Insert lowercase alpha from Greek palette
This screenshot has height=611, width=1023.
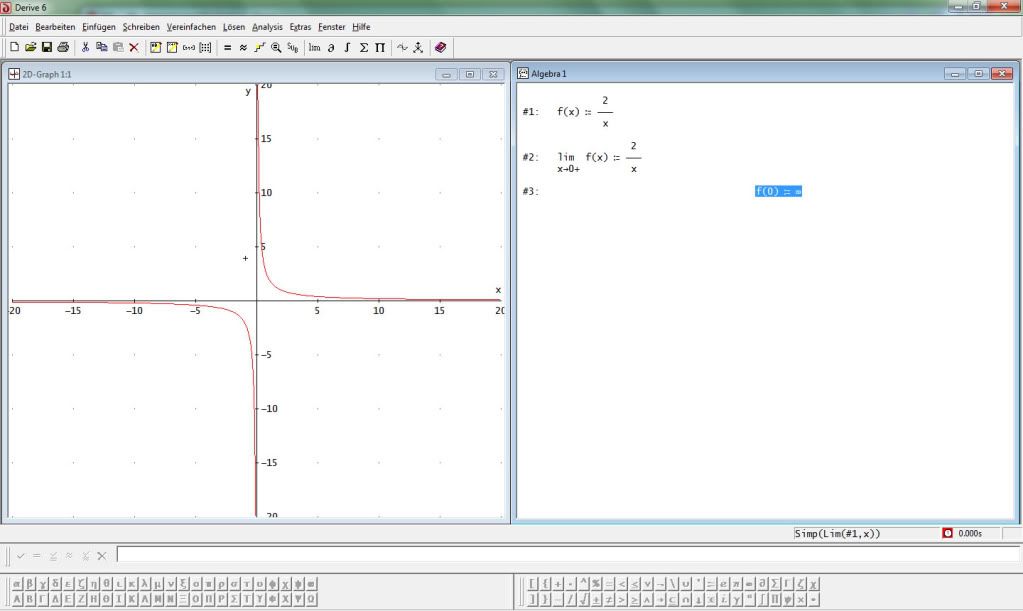[18, 584]
